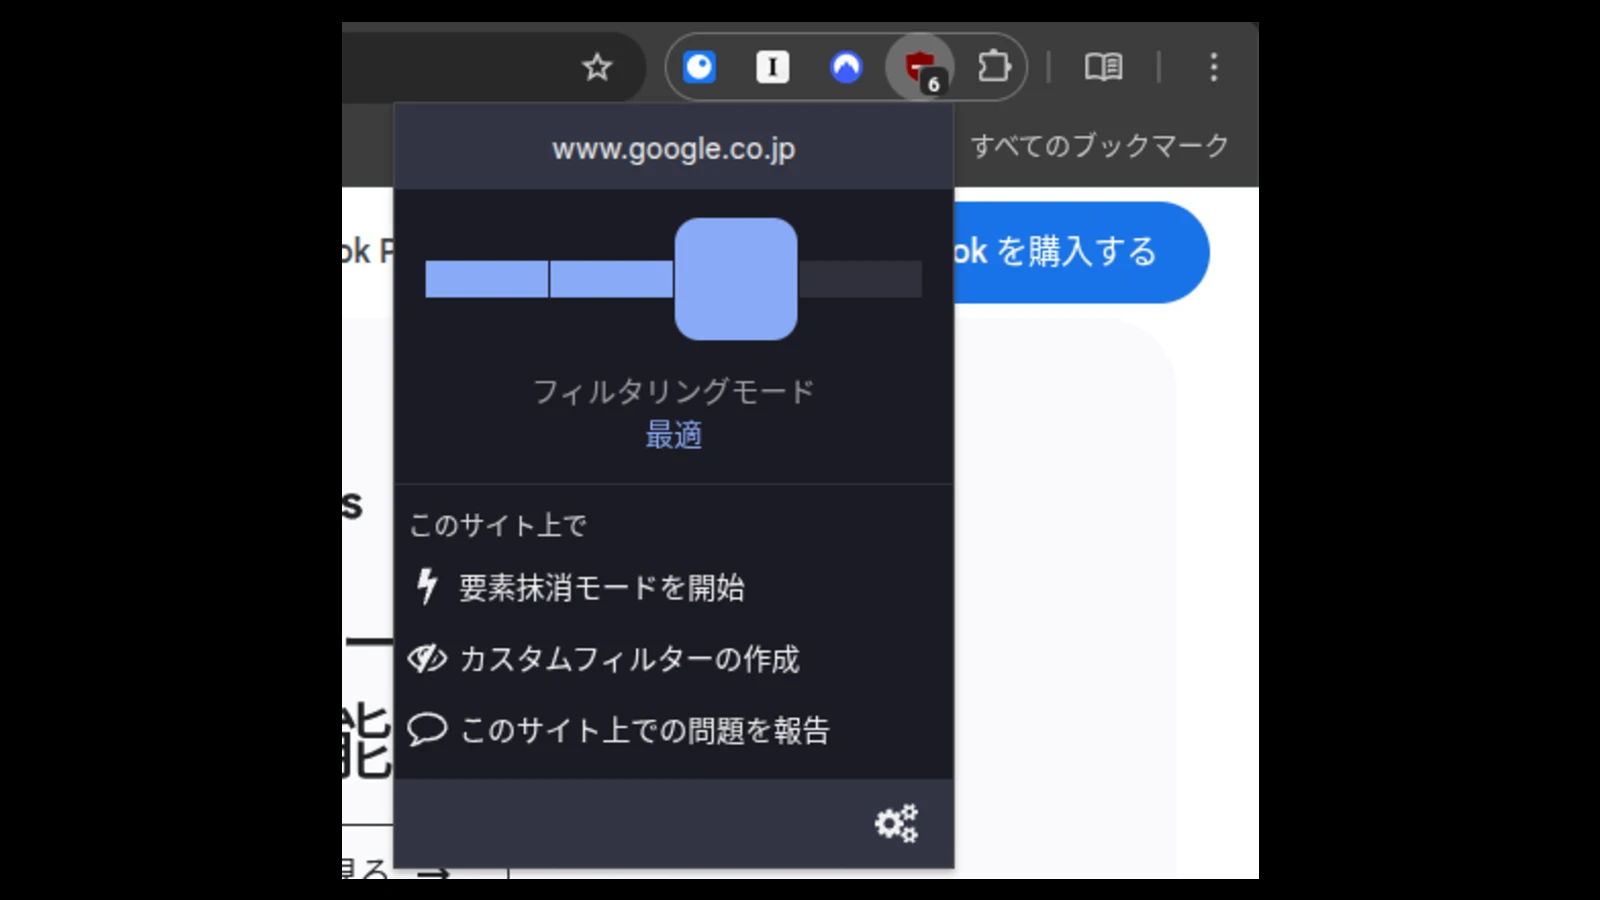
Task: Expand the すべてのブックマーク folder
Action: [x=1099, y=146]
